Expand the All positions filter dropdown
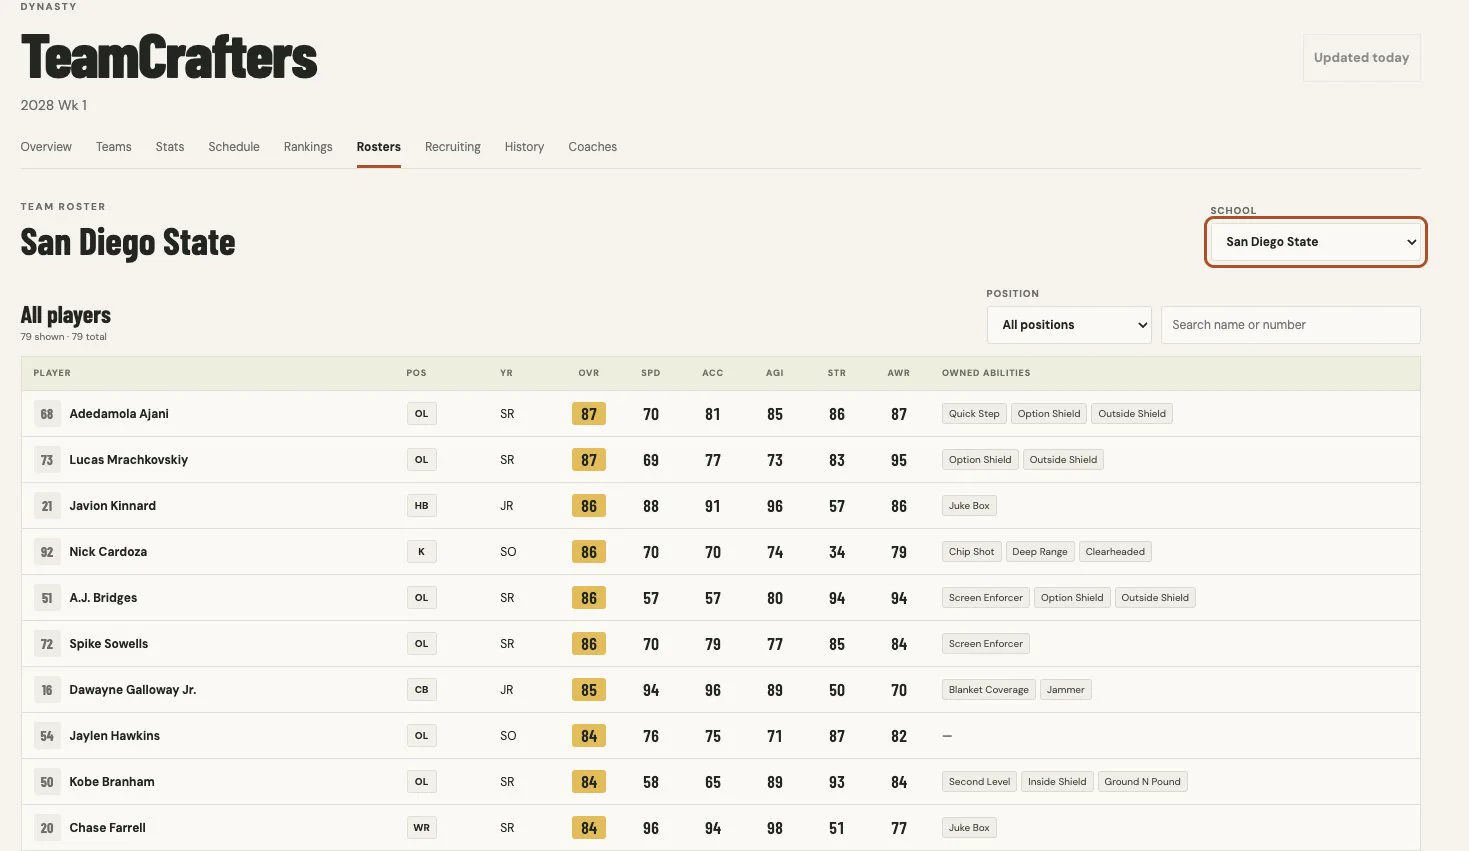 click(x=1069, y=325)
